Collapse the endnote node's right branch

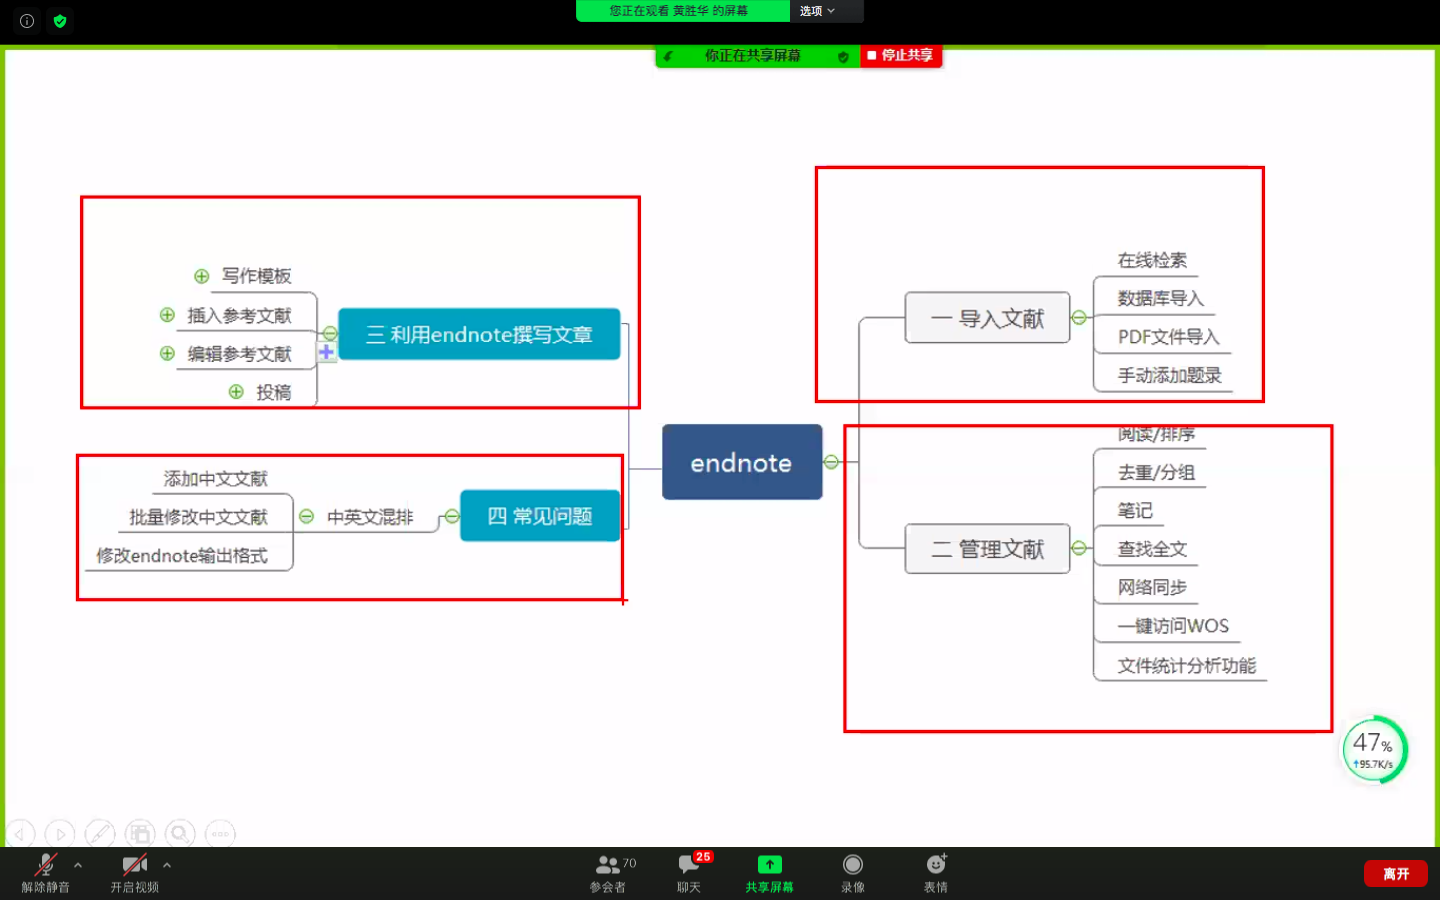pos(831,462)
